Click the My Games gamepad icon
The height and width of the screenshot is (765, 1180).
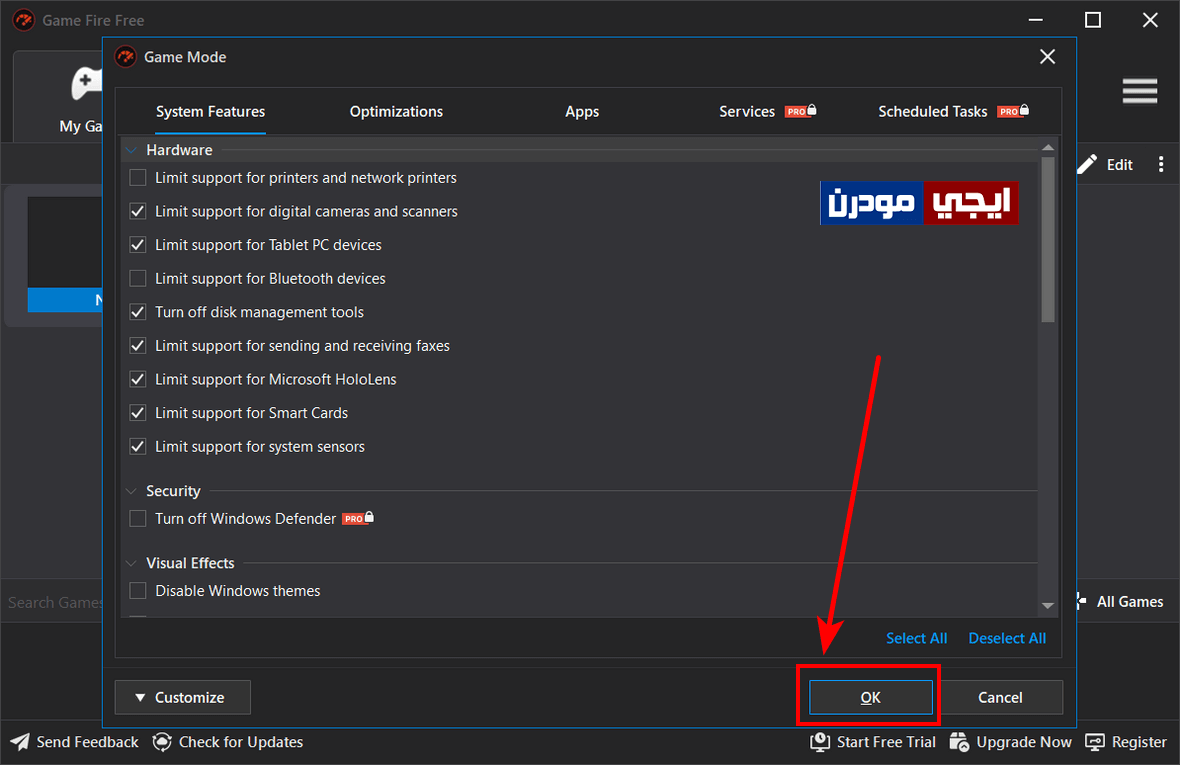click(x=86, y=83)
